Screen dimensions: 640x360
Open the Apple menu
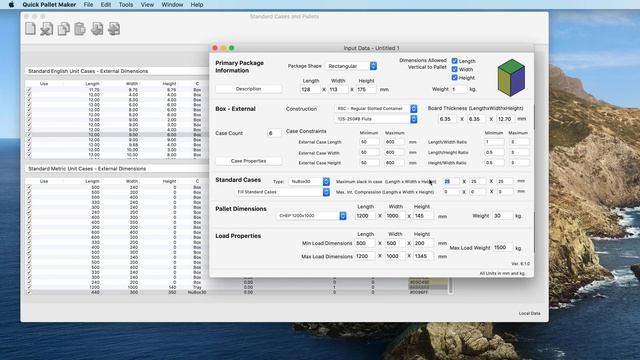pos(11,4)
